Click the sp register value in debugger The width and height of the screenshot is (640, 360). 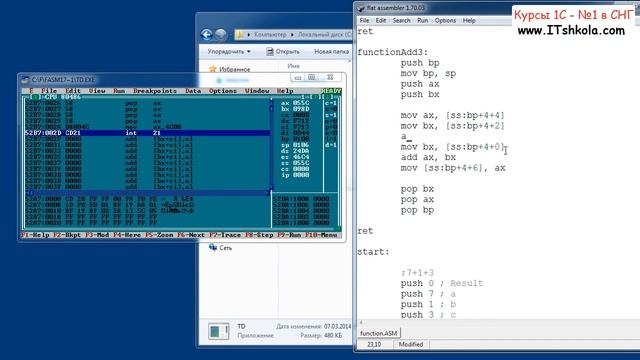pyautogui.click(x=301, y=145)
